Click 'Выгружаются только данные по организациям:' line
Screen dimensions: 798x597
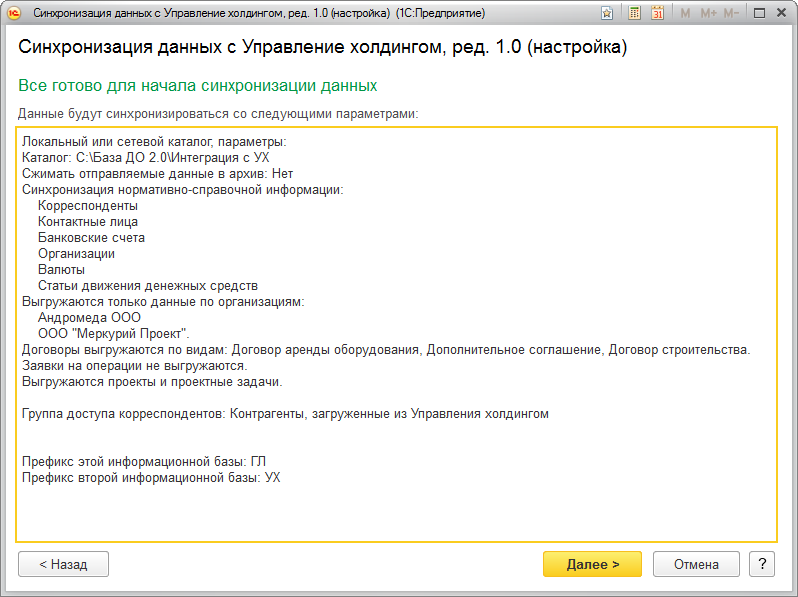[163, 302]
